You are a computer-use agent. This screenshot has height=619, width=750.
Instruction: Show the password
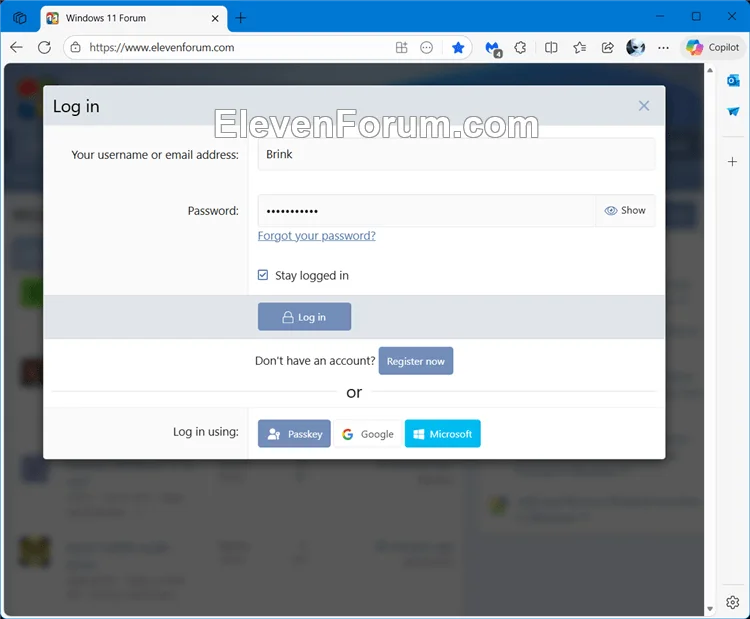625,210
